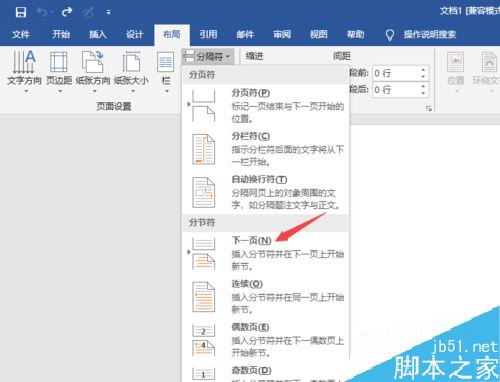Switch to the 视图 tab
The image size is (500, 382).
(x=319, y=34)
